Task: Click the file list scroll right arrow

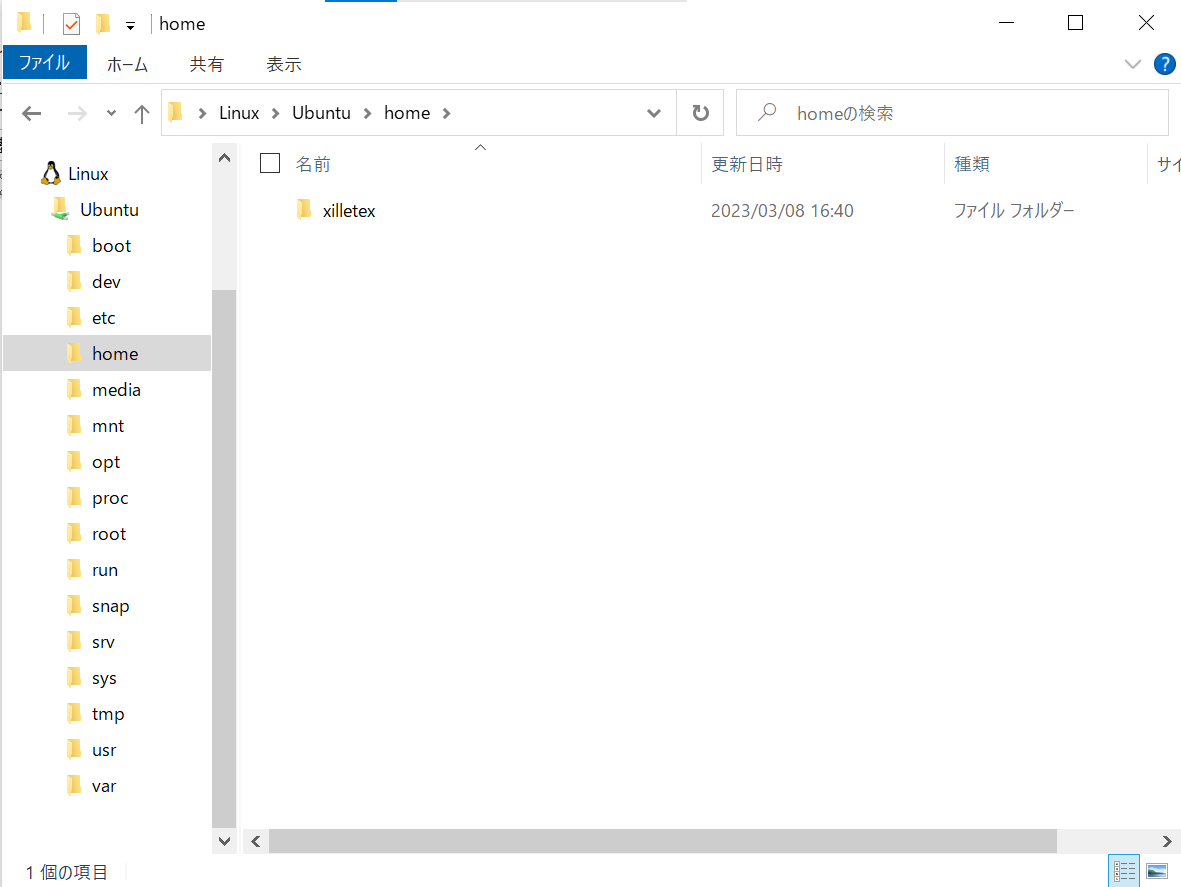Action: coord(1167,841)
